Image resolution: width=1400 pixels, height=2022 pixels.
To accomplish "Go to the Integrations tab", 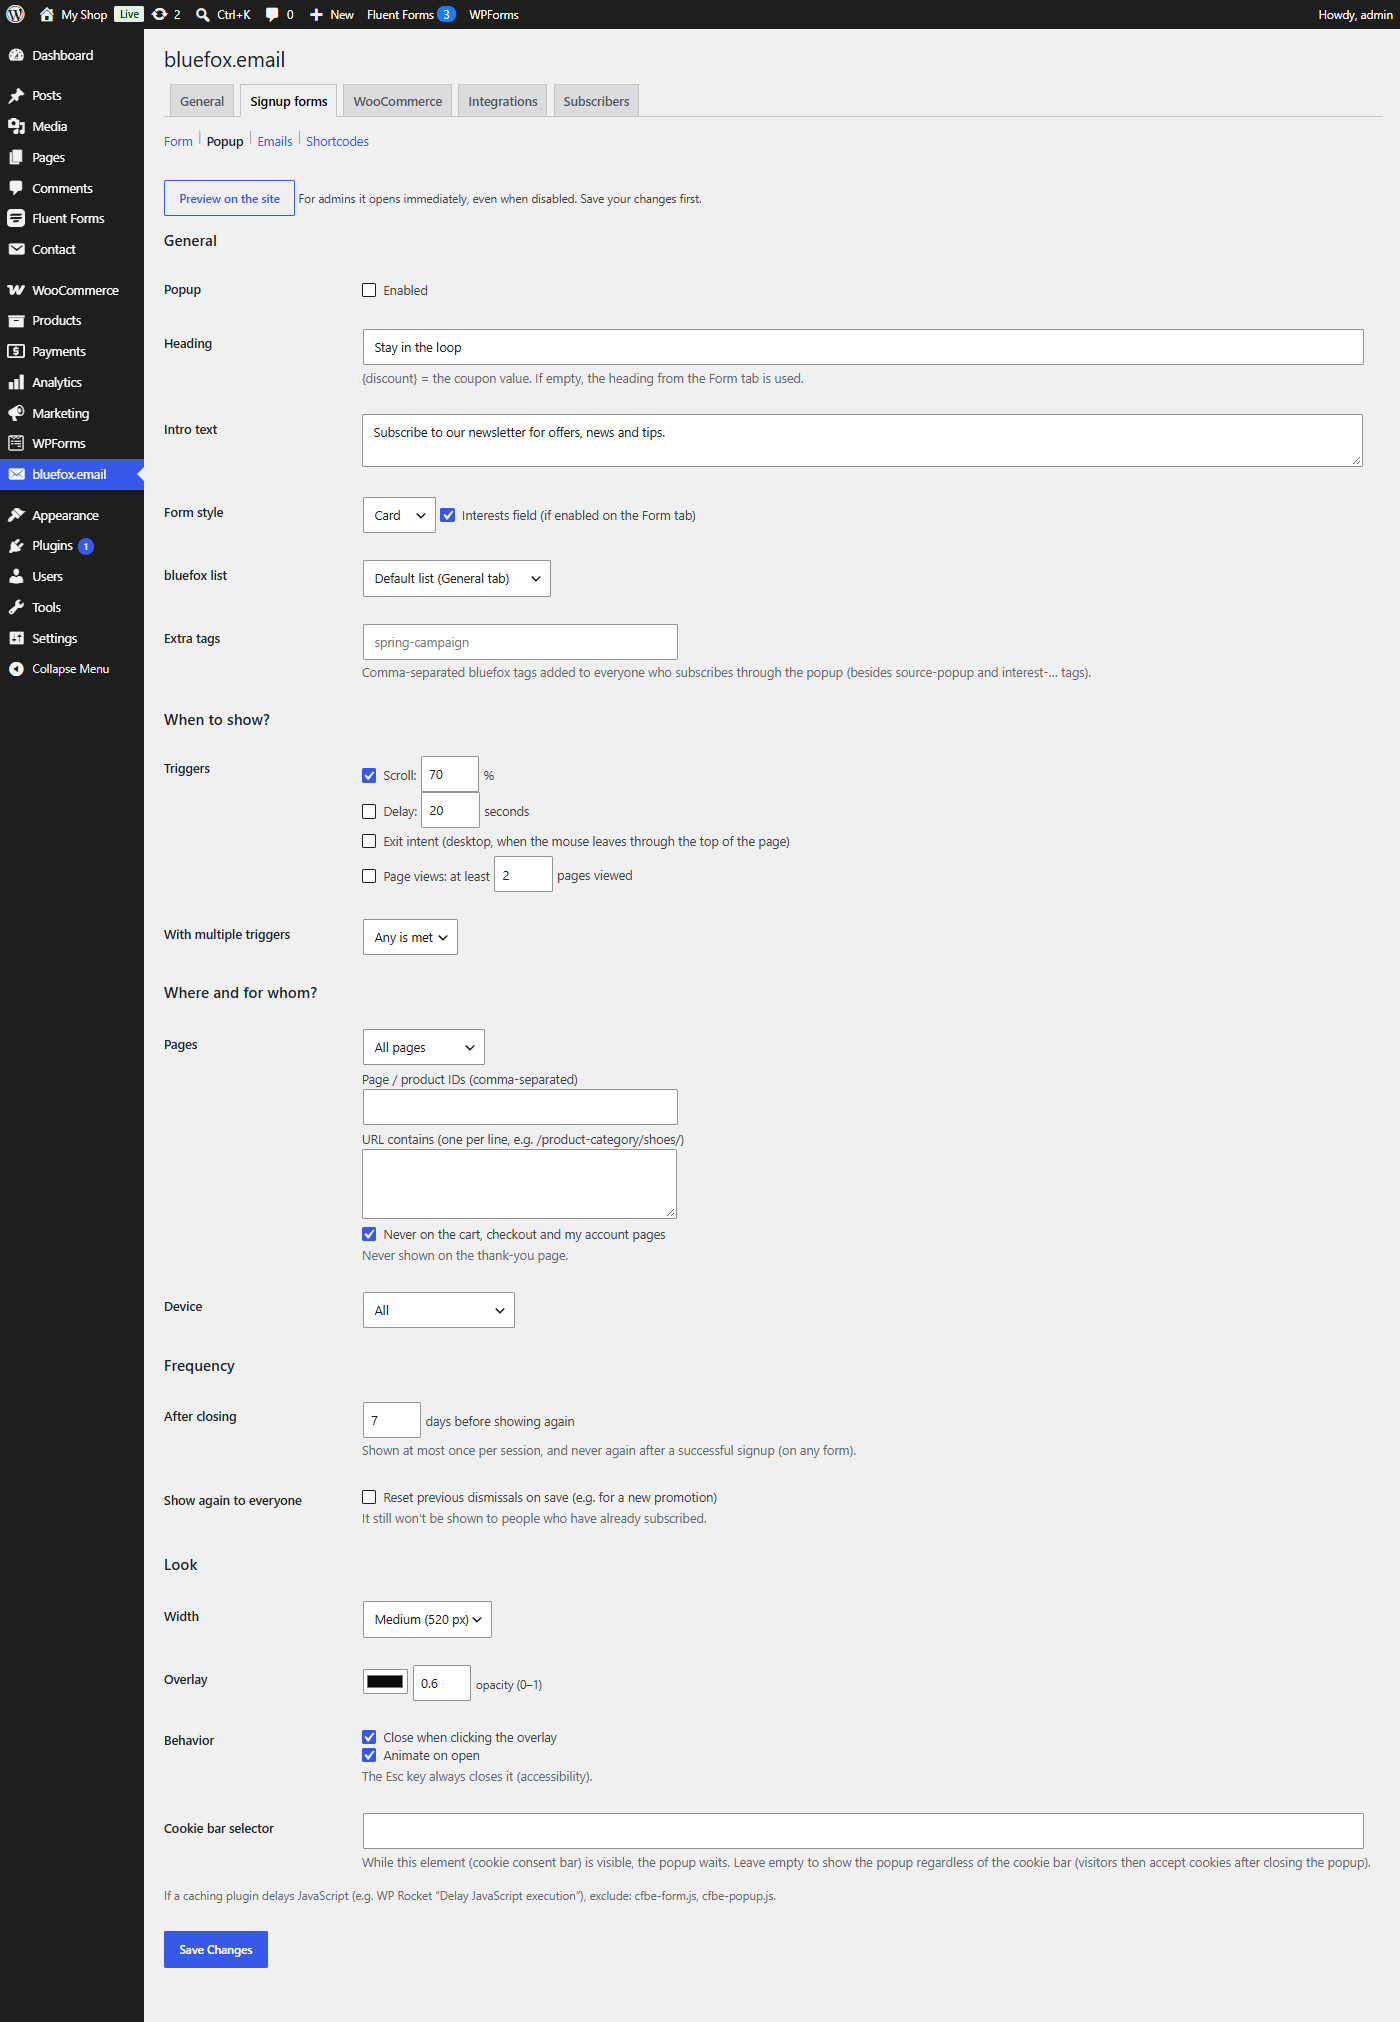I will point(503,101).
